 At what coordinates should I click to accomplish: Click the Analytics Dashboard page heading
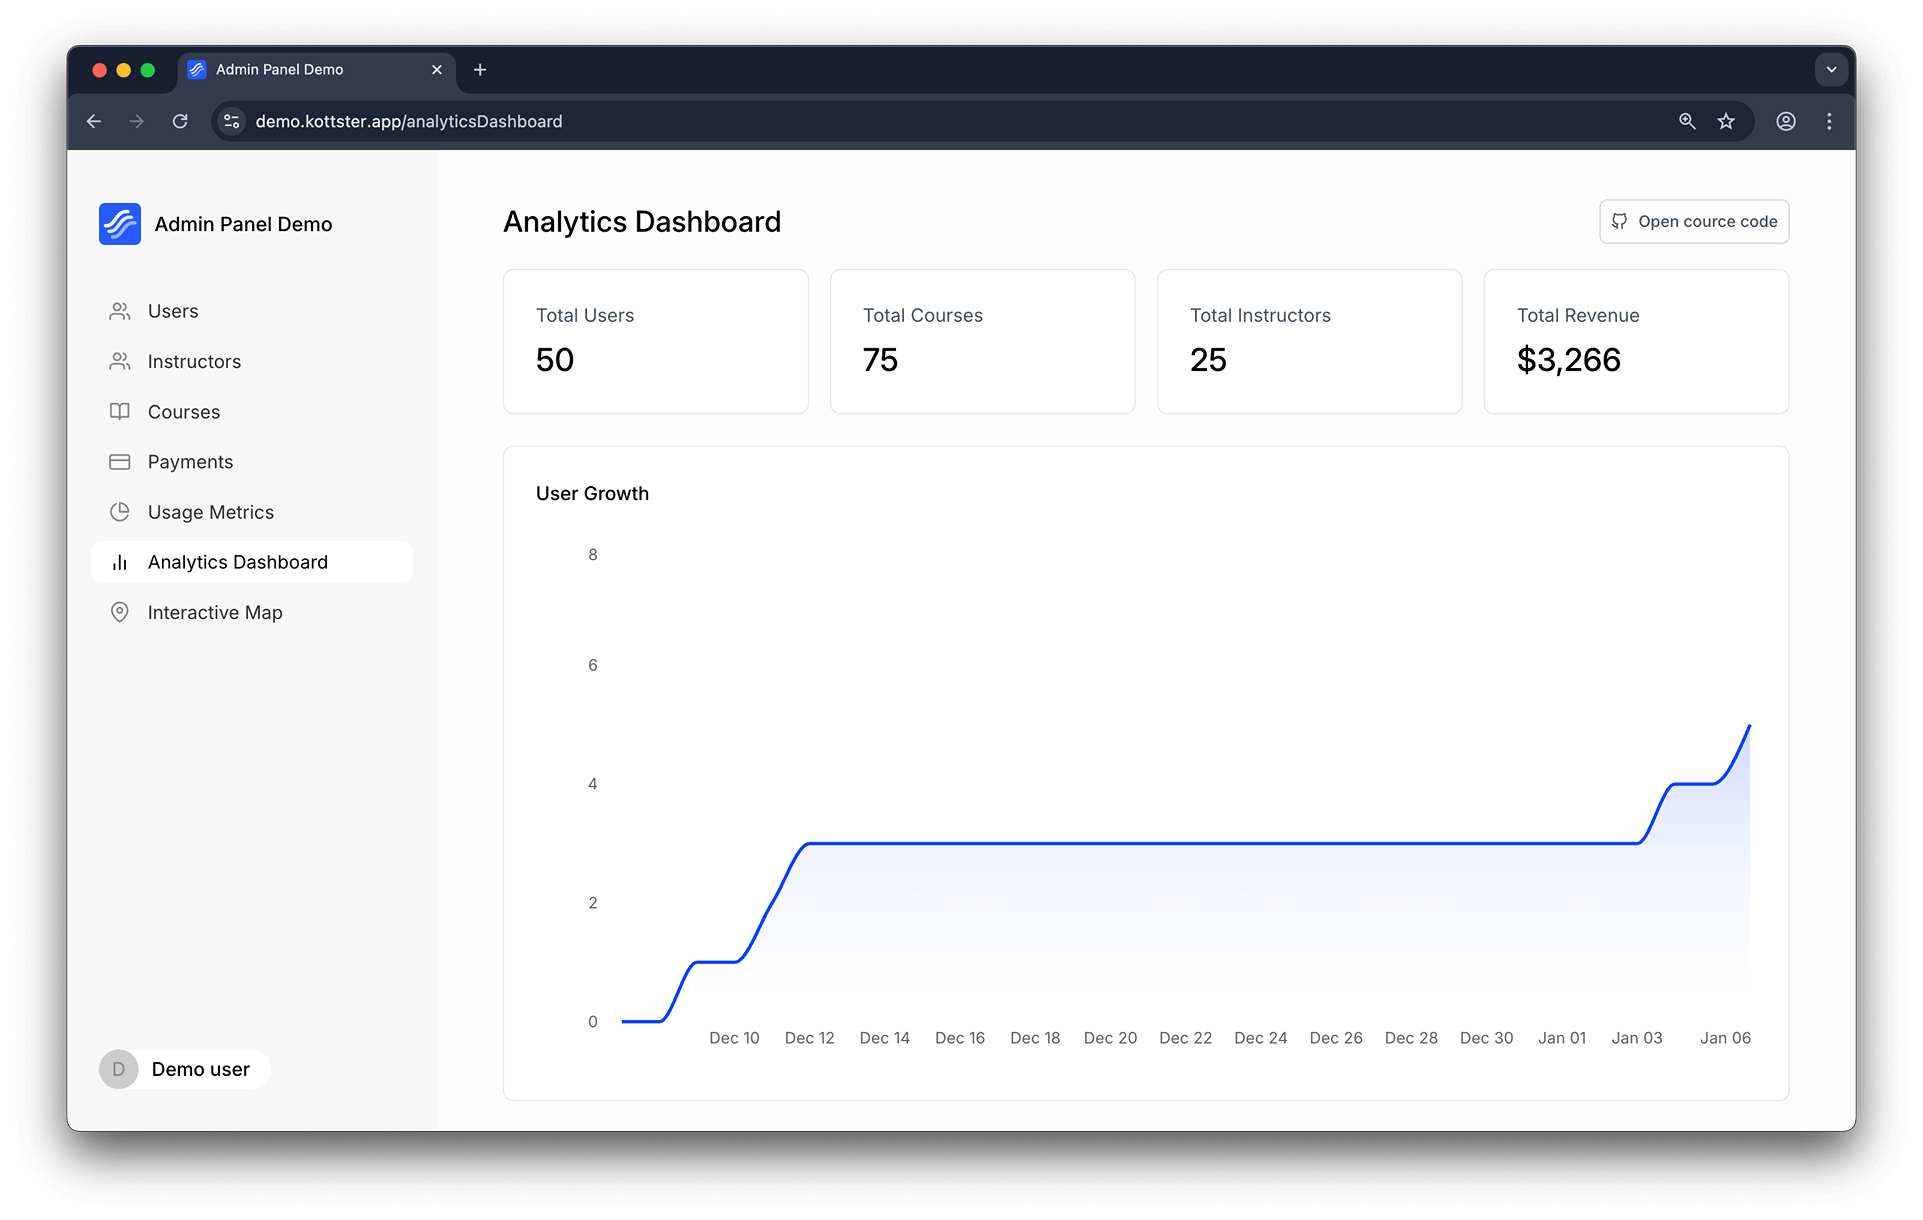click(642, 222)
